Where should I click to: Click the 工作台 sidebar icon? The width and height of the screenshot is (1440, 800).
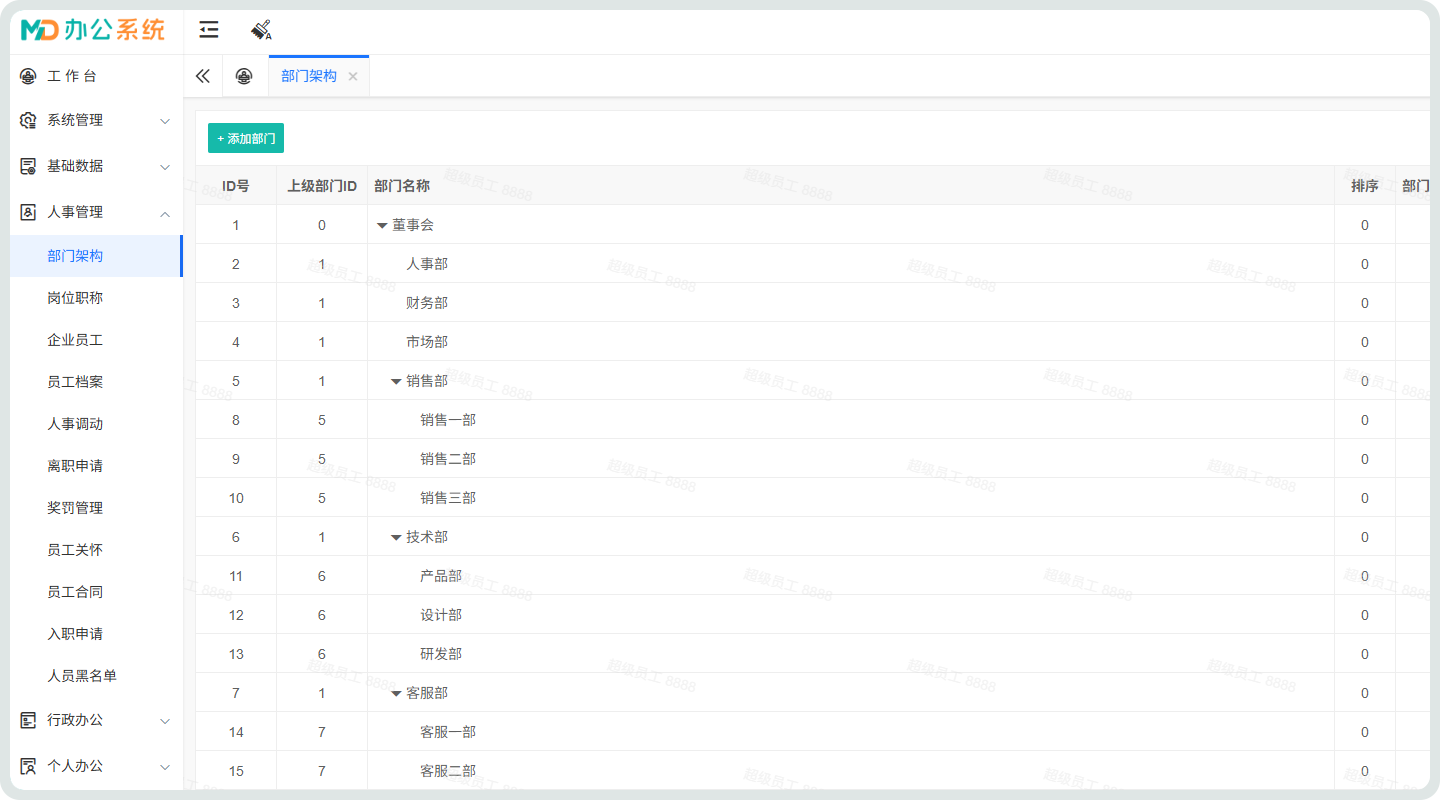(28, 76)
